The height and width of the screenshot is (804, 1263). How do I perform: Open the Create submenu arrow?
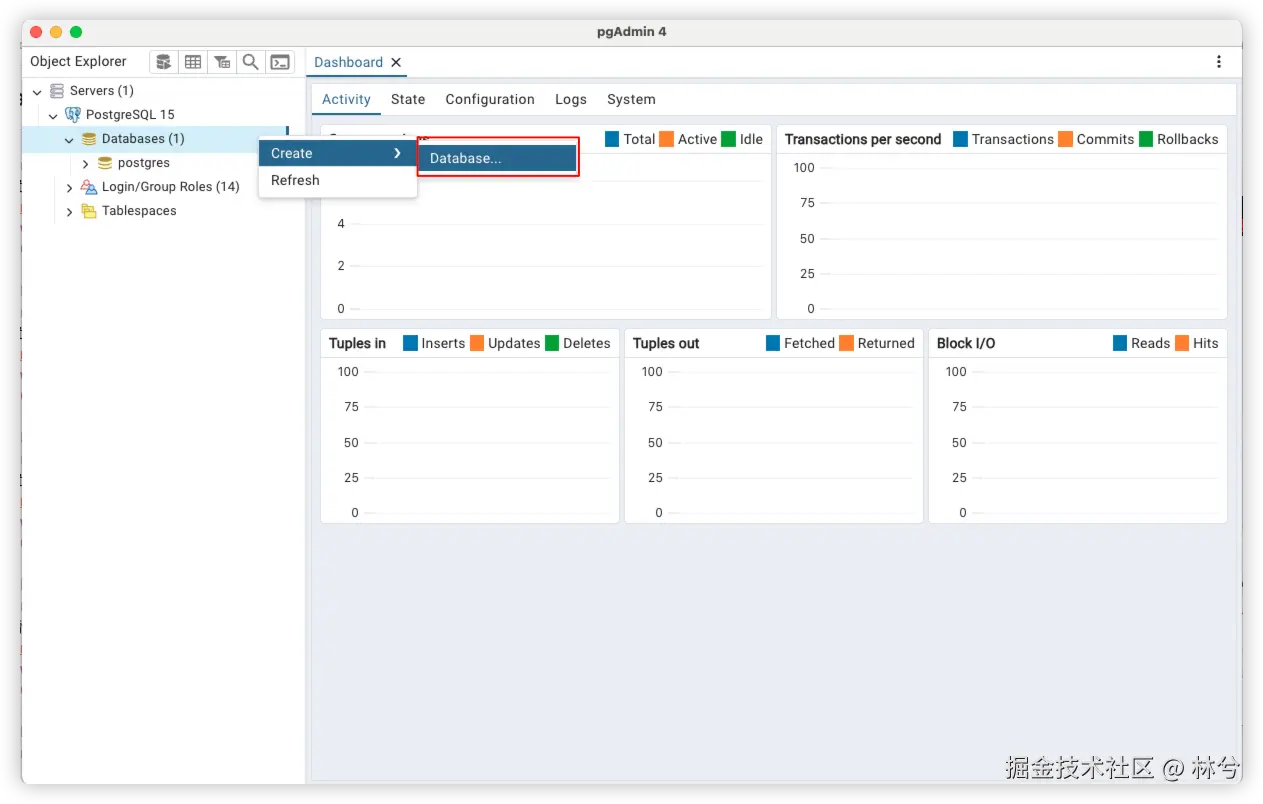[397, 153]
